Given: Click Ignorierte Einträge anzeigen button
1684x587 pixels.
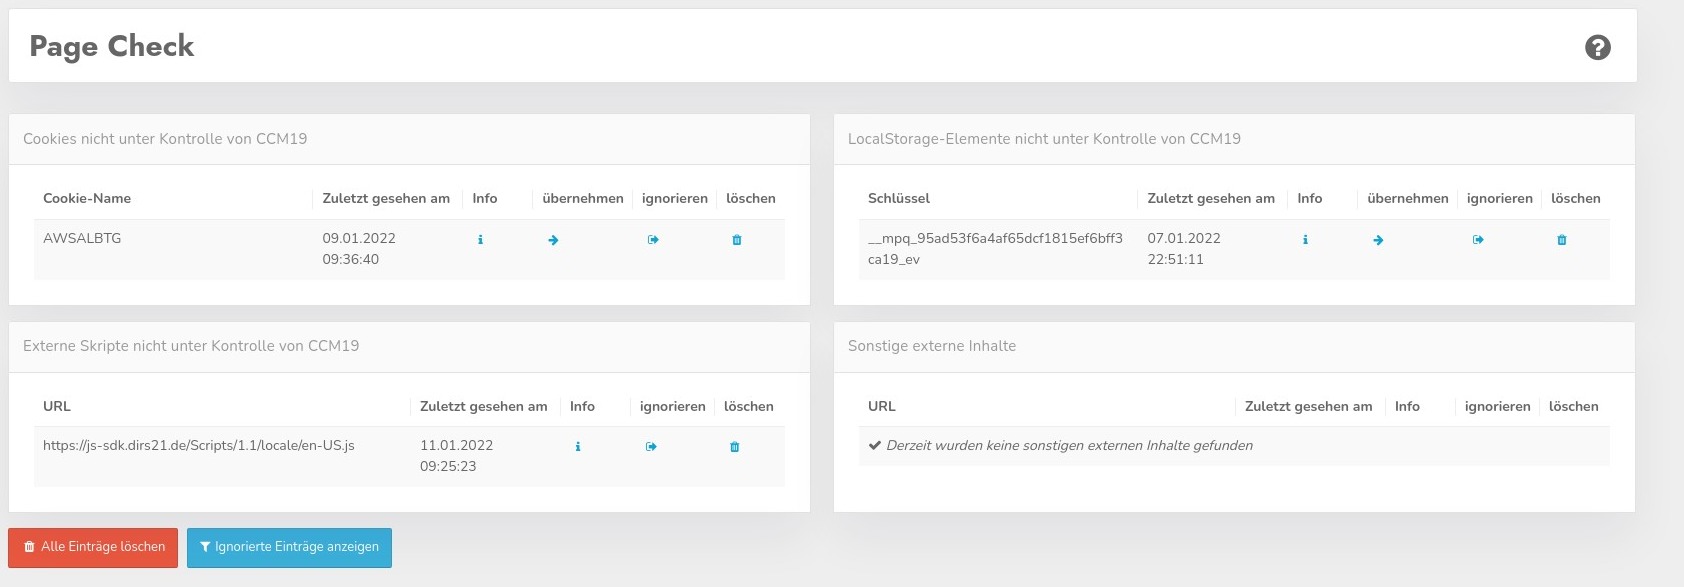Looking at the screenshot, I should click(289, 547).
